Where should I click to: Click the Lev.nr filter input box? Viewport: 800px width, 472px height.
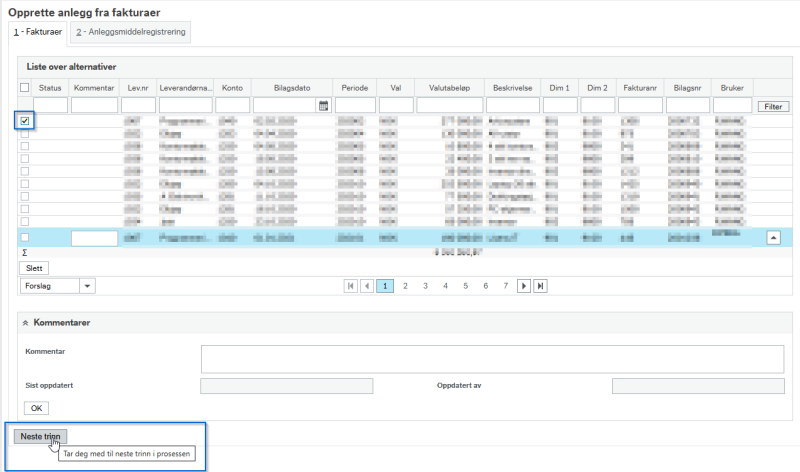point(138,106)
